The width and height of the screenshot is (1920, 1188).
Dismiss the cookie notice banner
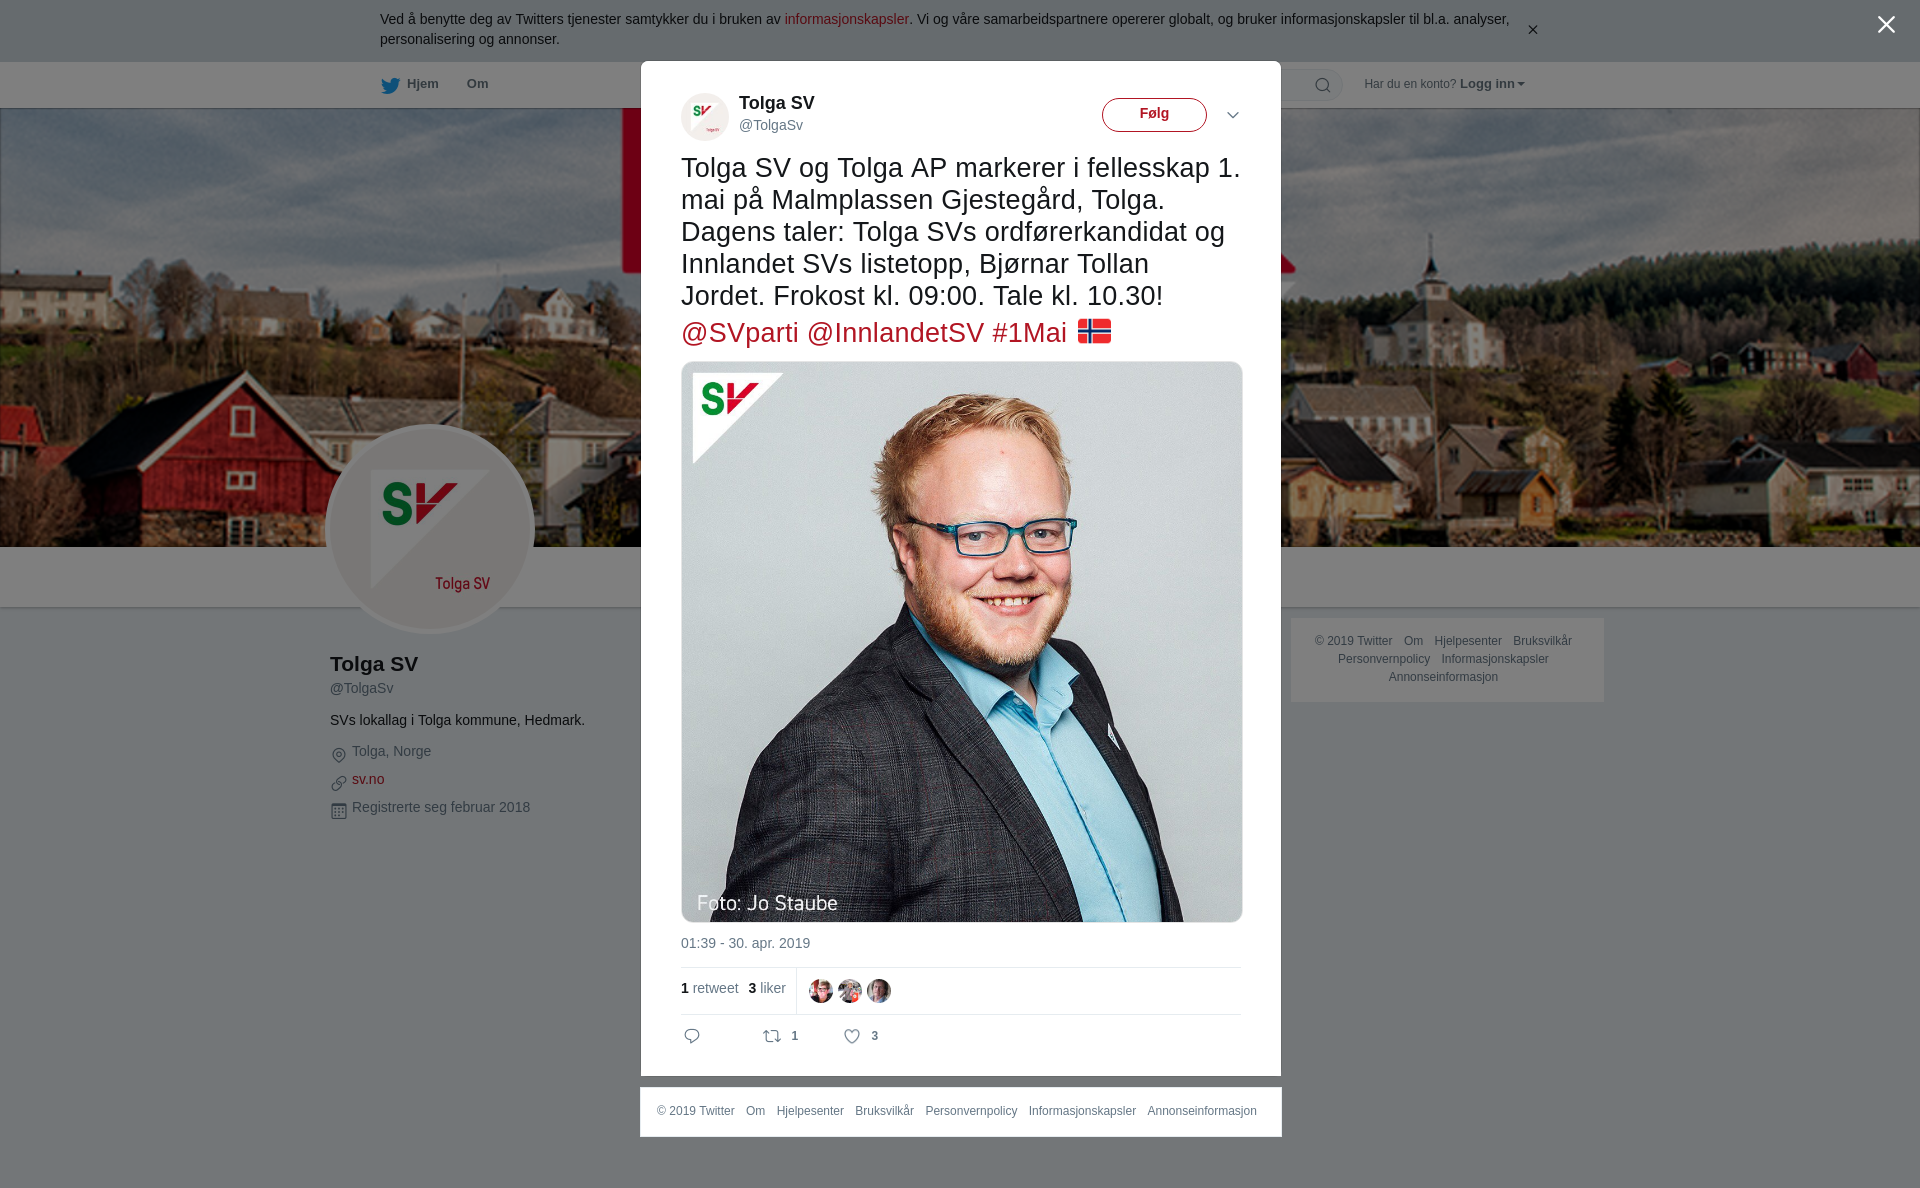(1532, 30)
